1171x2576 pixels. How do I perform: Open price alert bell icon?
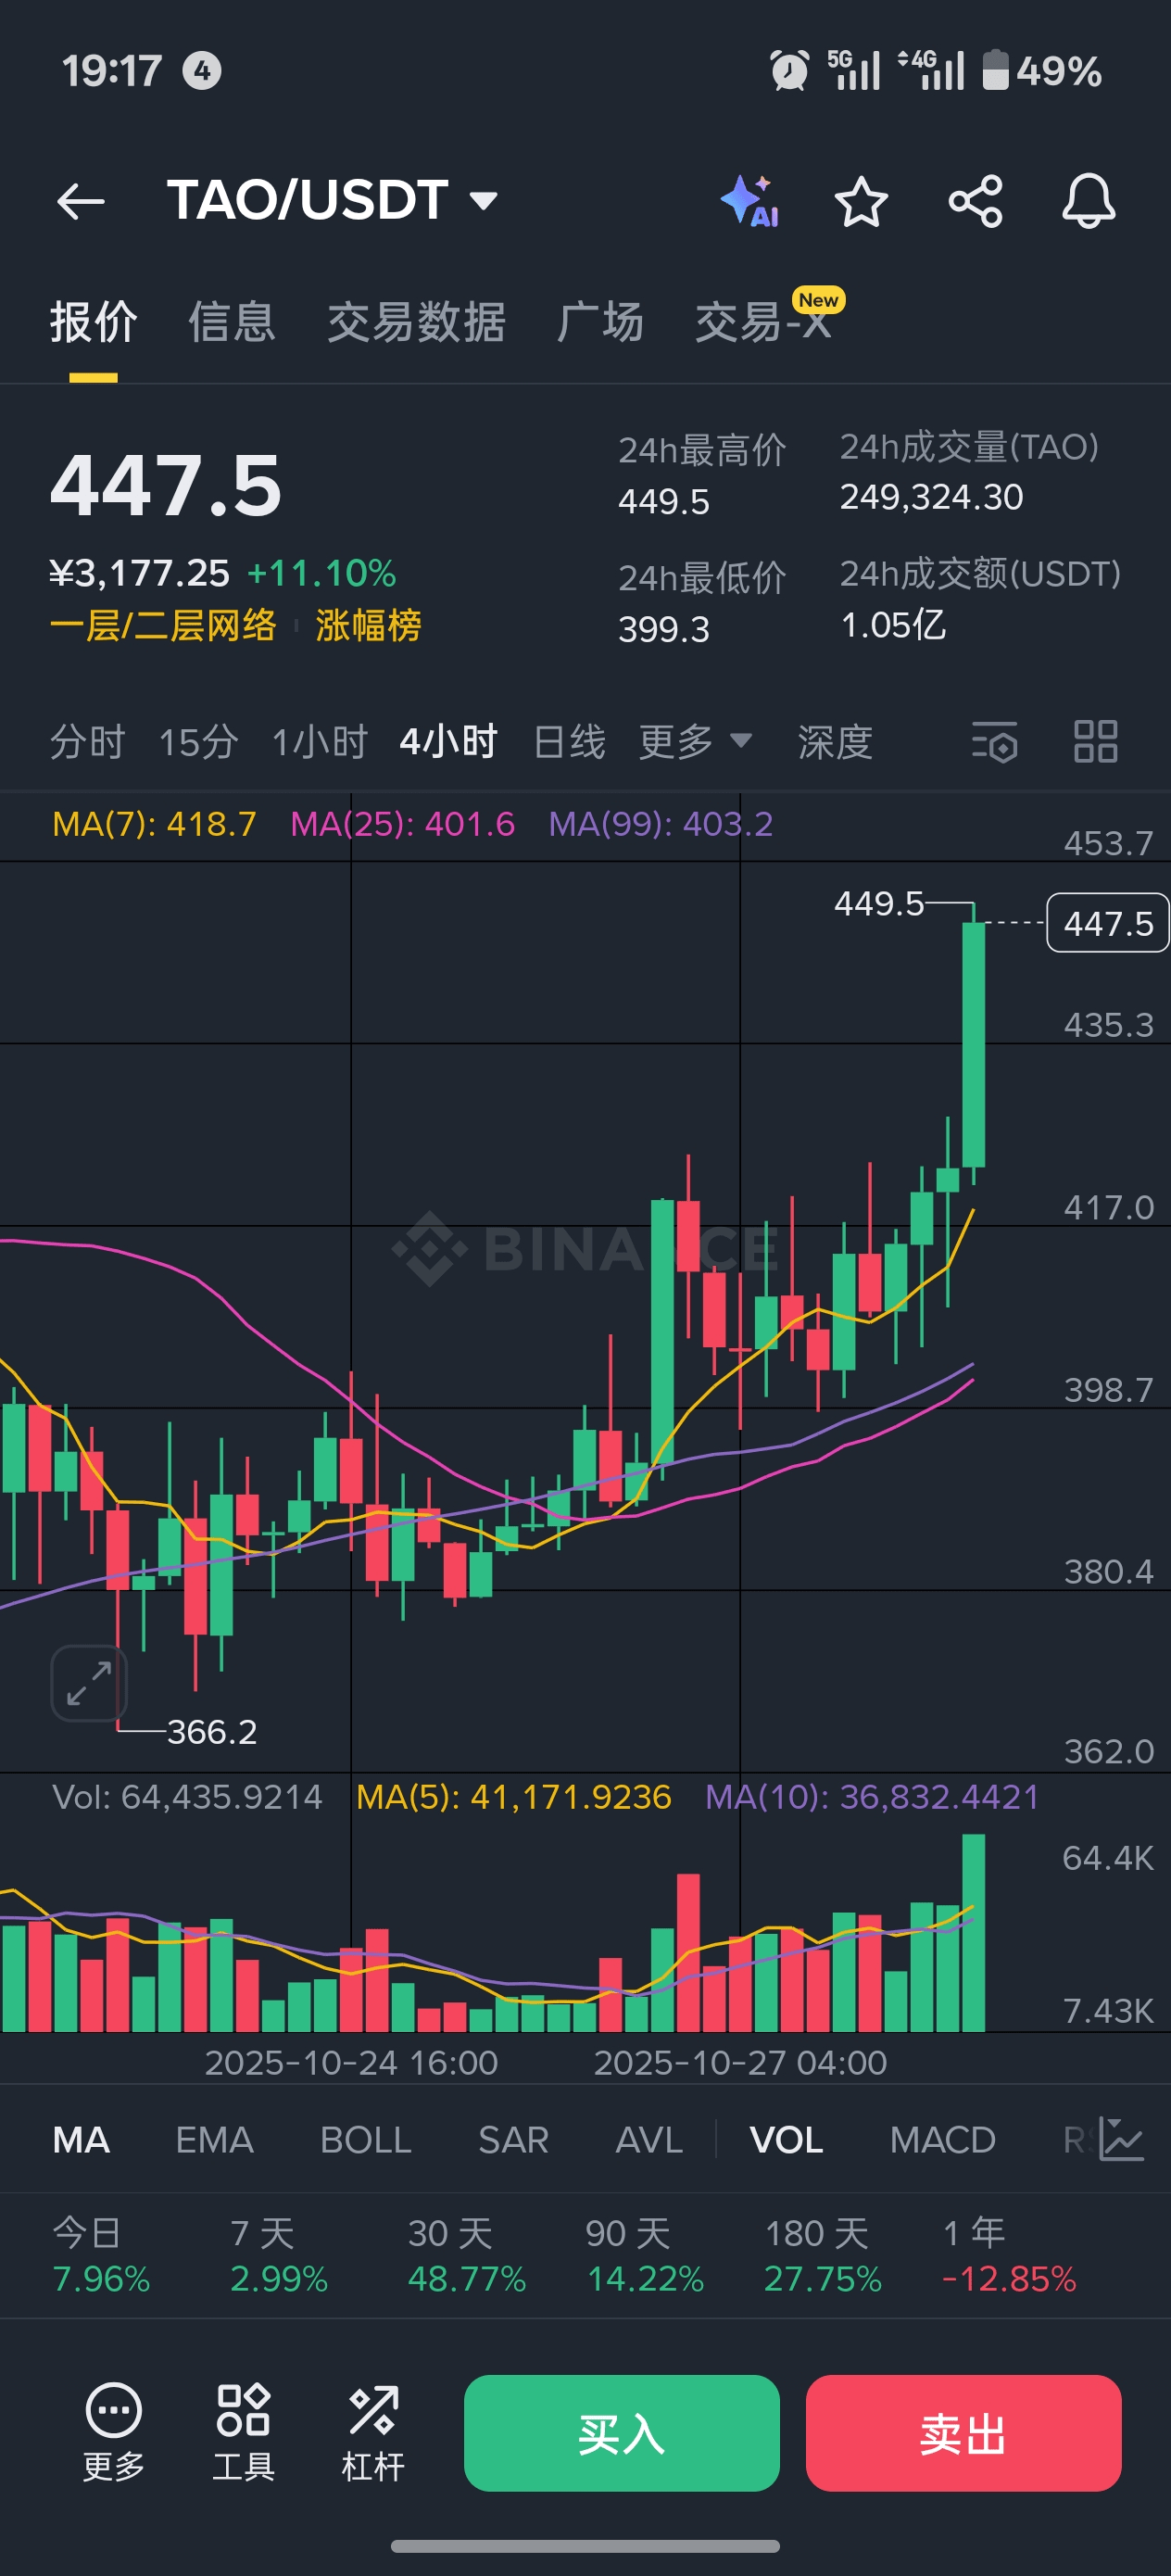click(x=1088, y=202)
